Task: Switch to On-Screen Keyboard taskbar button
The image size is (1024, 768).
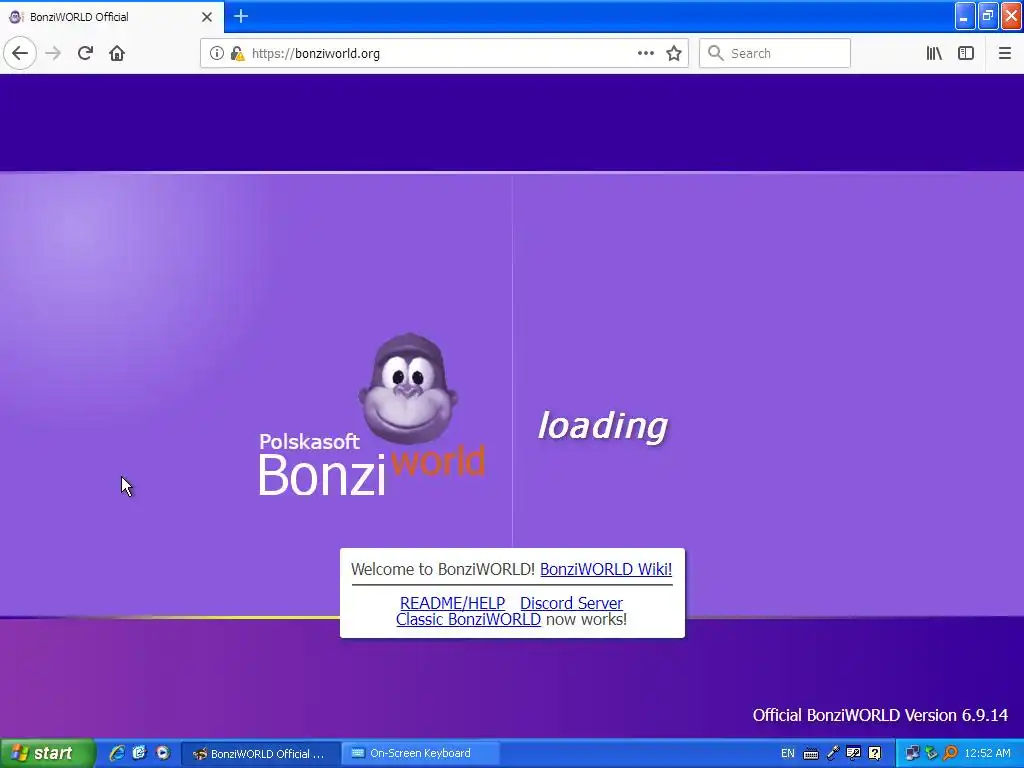Action: point(421,754)
